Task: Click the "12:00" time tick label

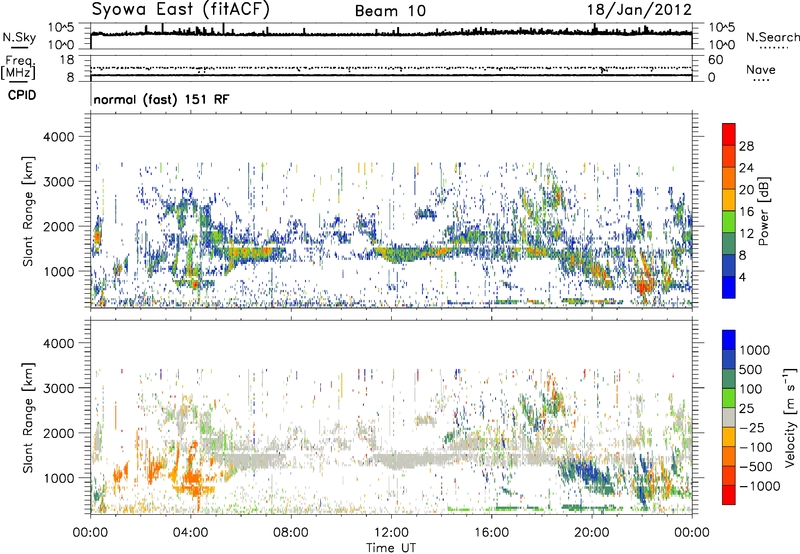Action: pyautogui.click(x=391, y=533)
